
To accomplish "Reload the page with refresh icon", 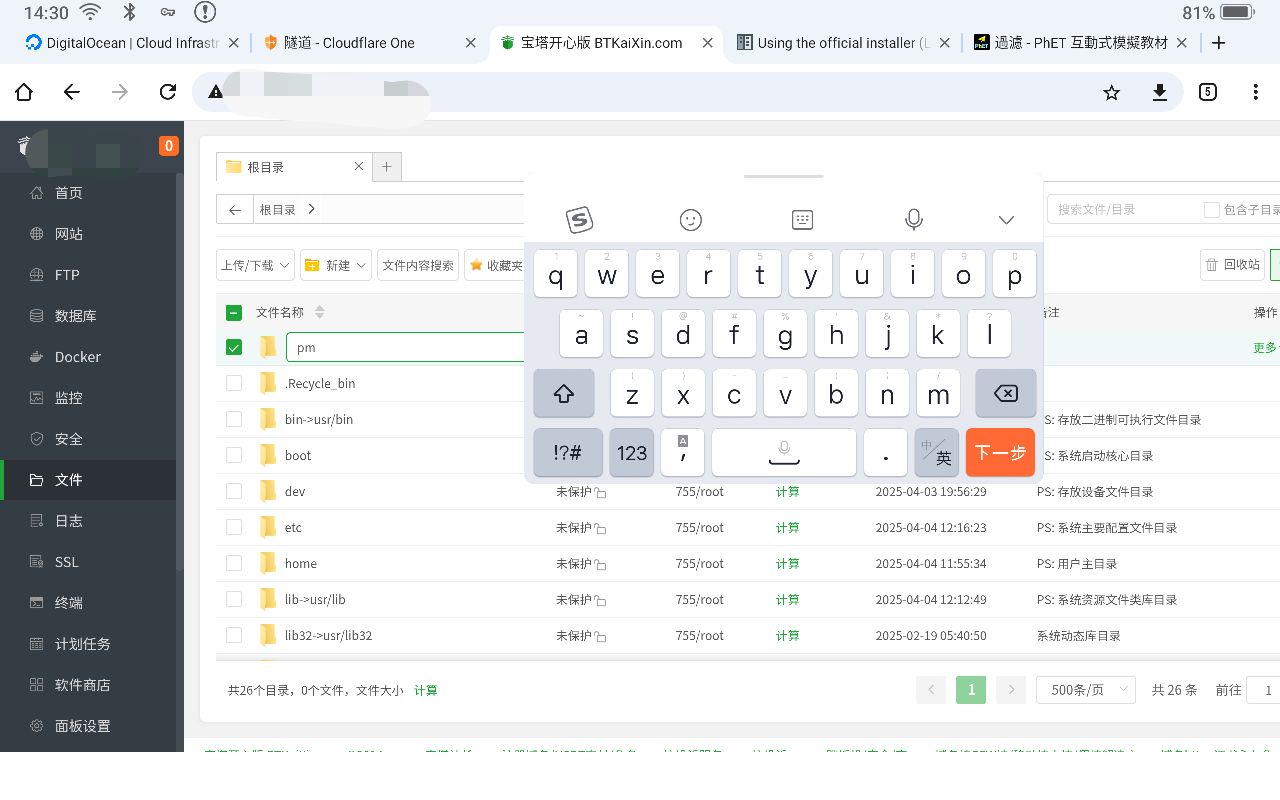I will point(168,92).
